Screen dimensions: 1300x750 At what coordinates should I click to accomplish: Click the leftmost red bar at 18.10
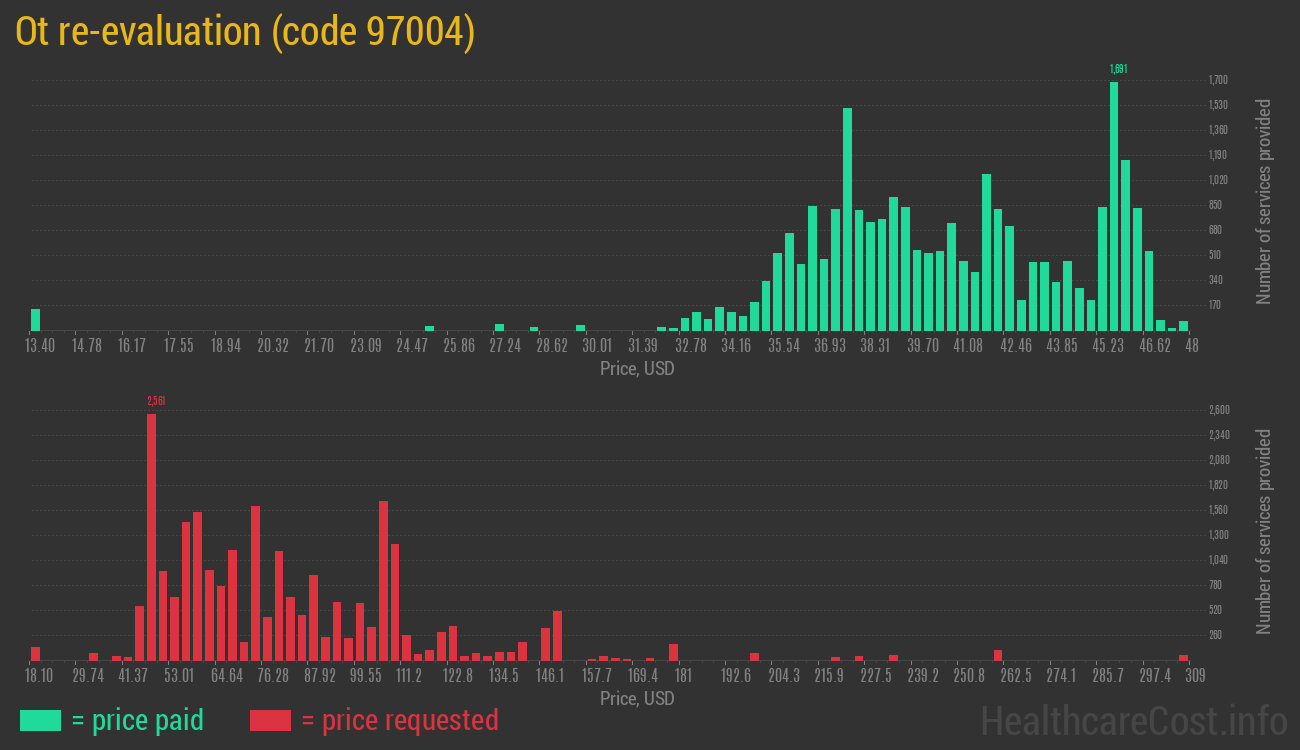tap(36, 654)
